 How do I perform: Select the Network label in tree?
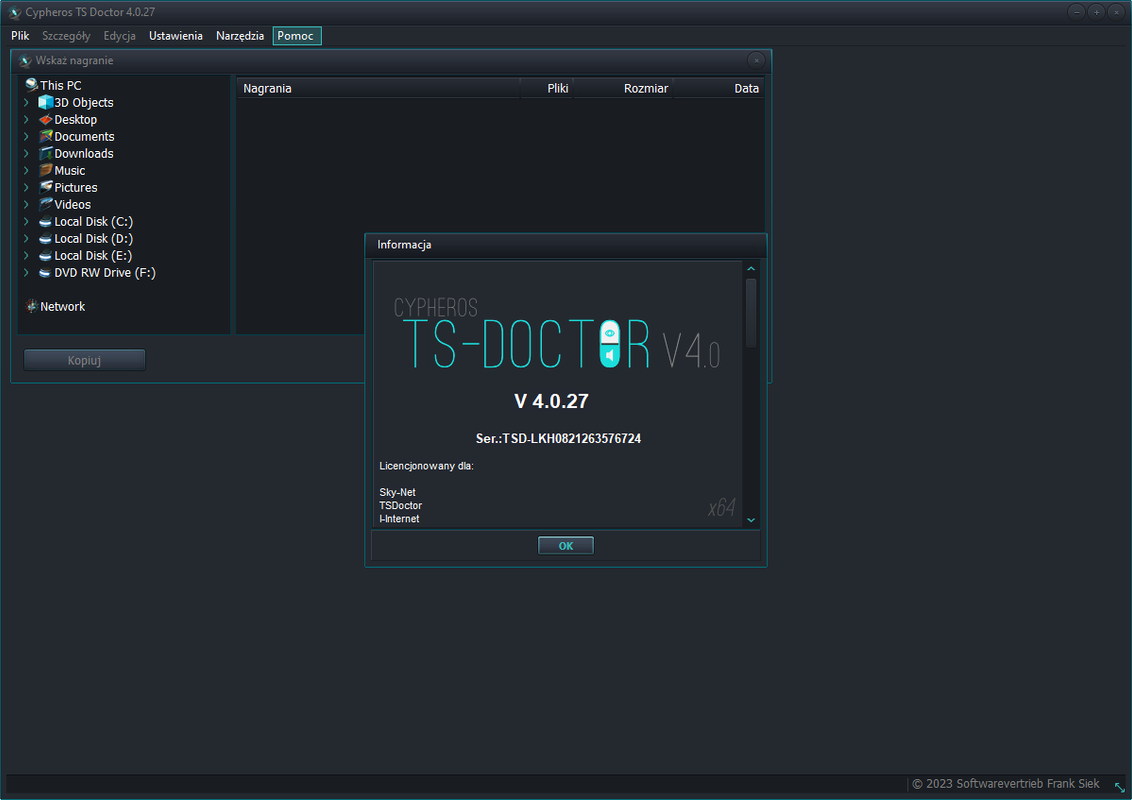coord(63,306)
